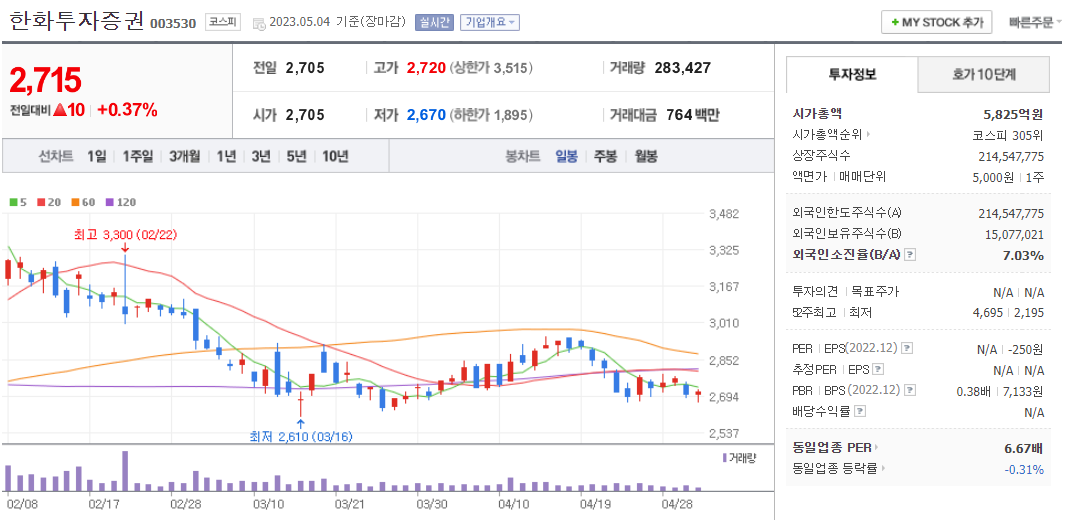Click the 하한가 1,895 text
Screen dimensions: 1070x520
(x=491, y=115)
